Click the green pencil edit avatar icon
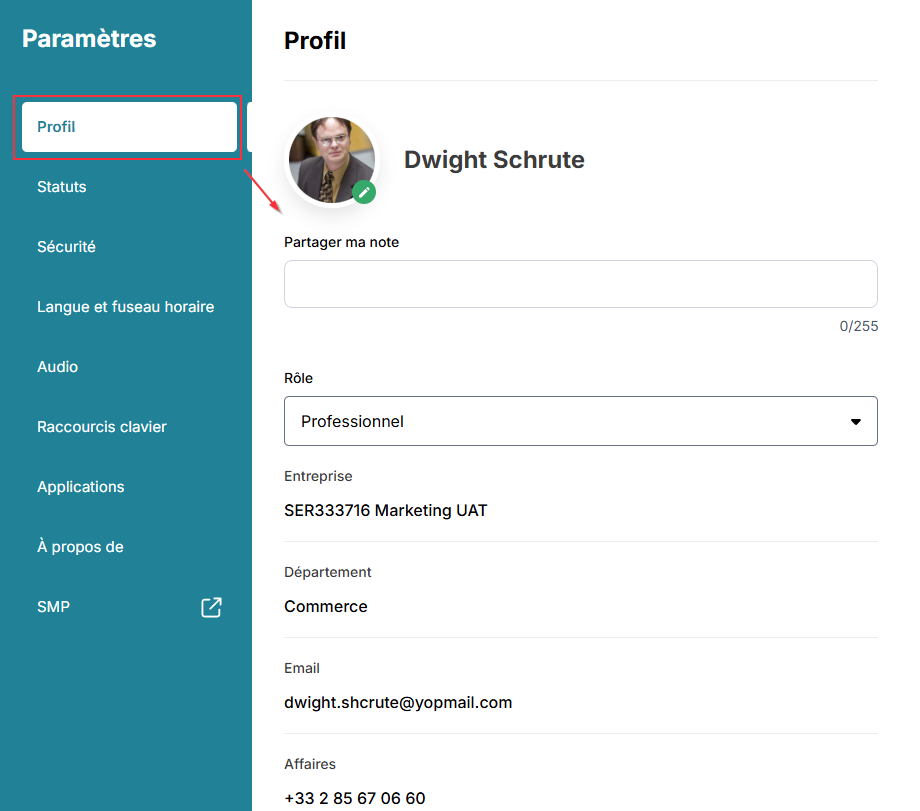This screenshot has width=920, height=811. point(364,192)
